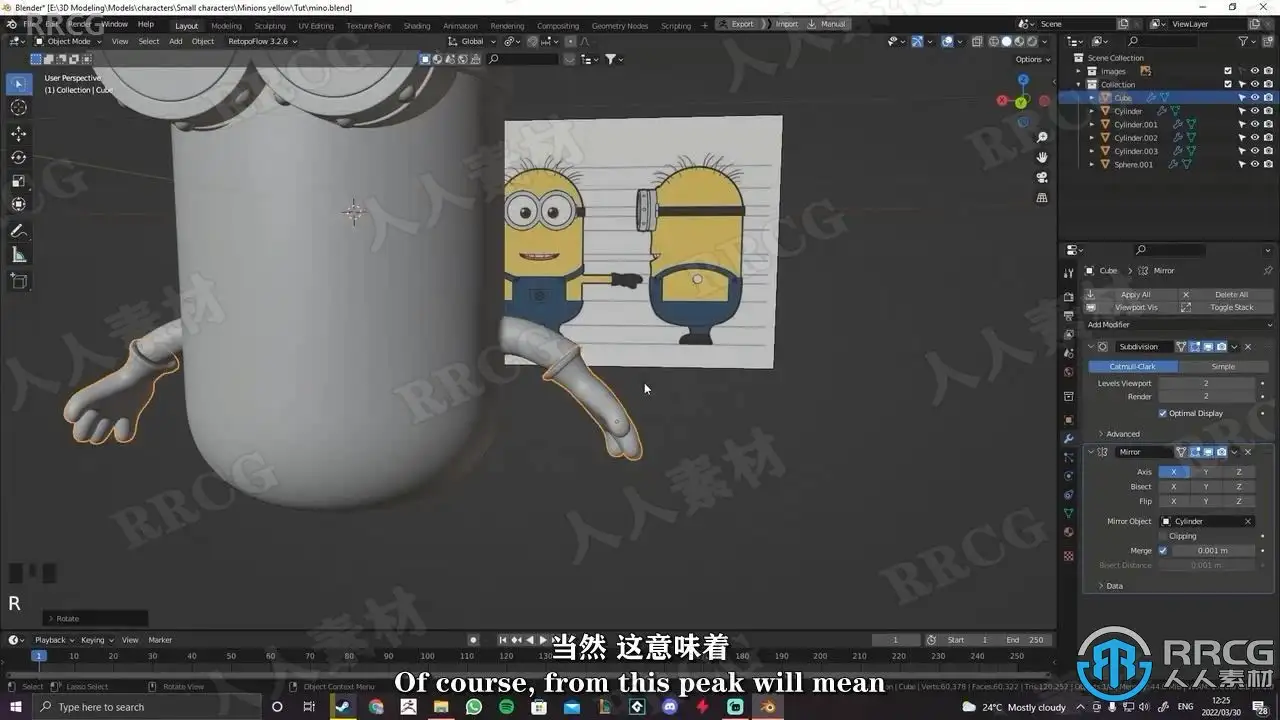This screenshot has height=720, width=1280.
Task: Open Steam from the Windows taskbar
Action: click(343, 707)
